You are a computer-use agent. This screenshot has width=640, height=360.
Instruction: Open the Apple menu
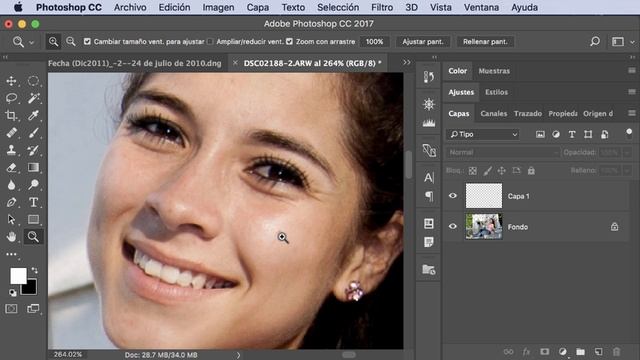[18, 7]
